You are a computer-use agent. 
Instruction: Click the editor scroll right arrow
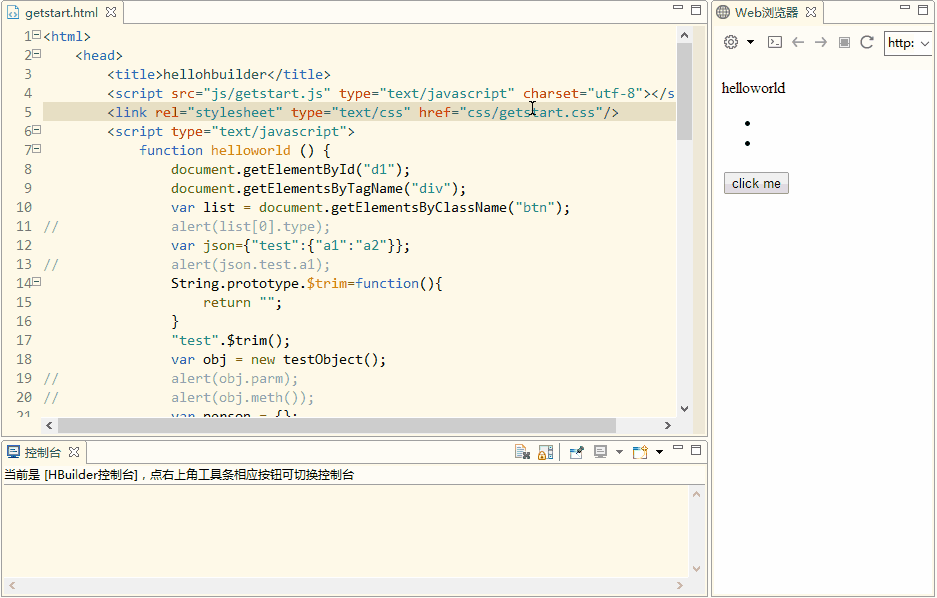point(668,425)
